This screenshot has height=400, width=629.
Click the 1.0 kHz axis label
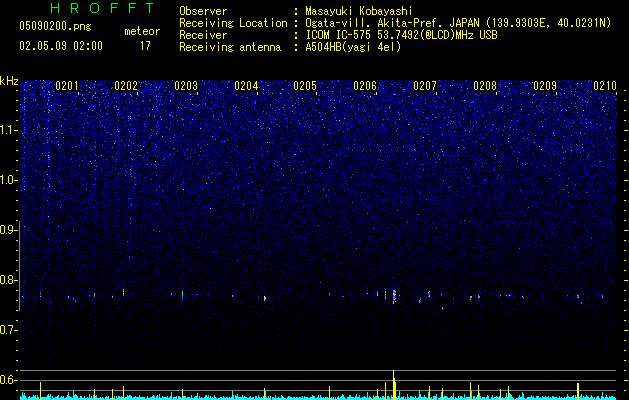coord(8,180)
